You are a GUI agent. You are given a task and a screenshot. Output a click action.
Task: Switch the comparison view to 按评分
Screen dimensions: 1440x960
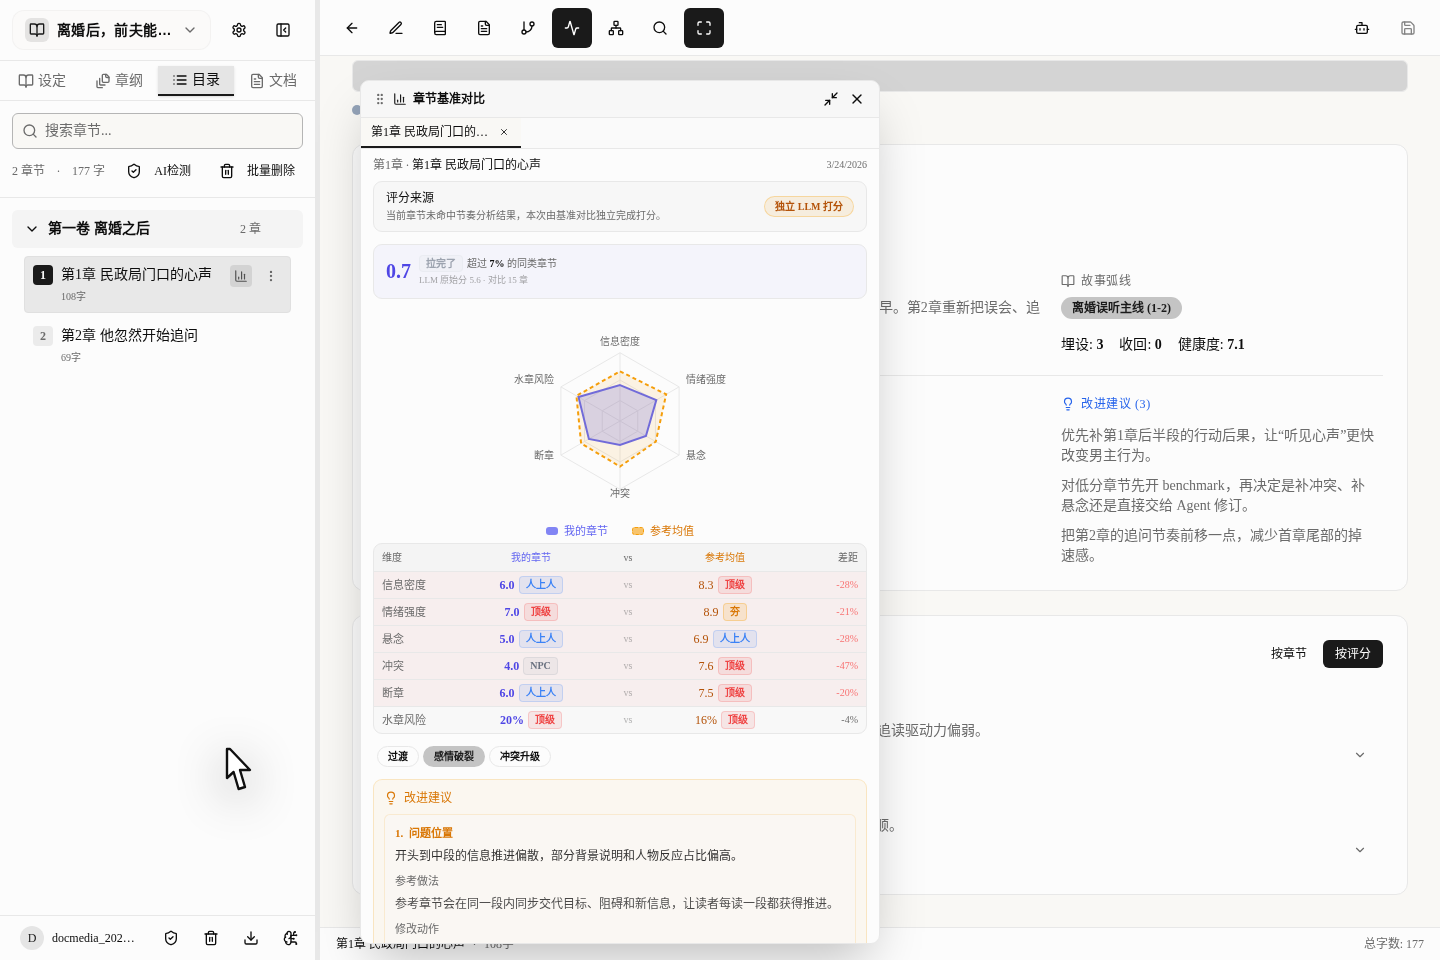[1352, 653]
